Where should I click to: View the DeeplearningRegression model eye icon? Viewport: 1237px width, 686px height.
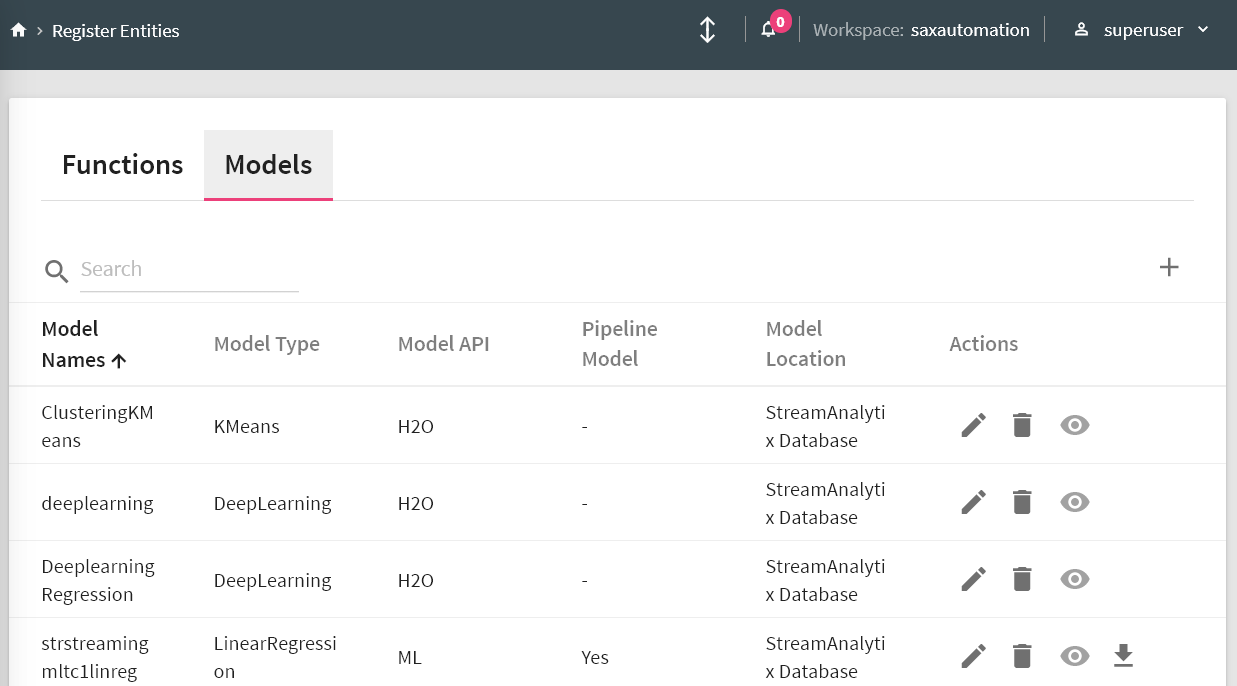click(x=1074, y=579)
